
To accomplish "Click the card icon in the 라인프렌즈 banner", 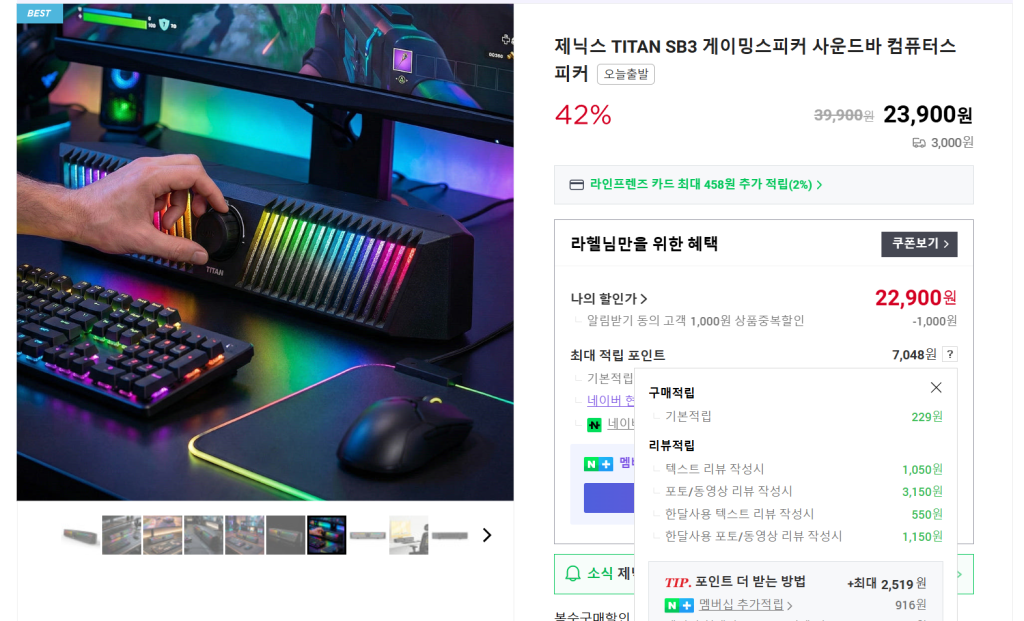I will coord(576,185).
